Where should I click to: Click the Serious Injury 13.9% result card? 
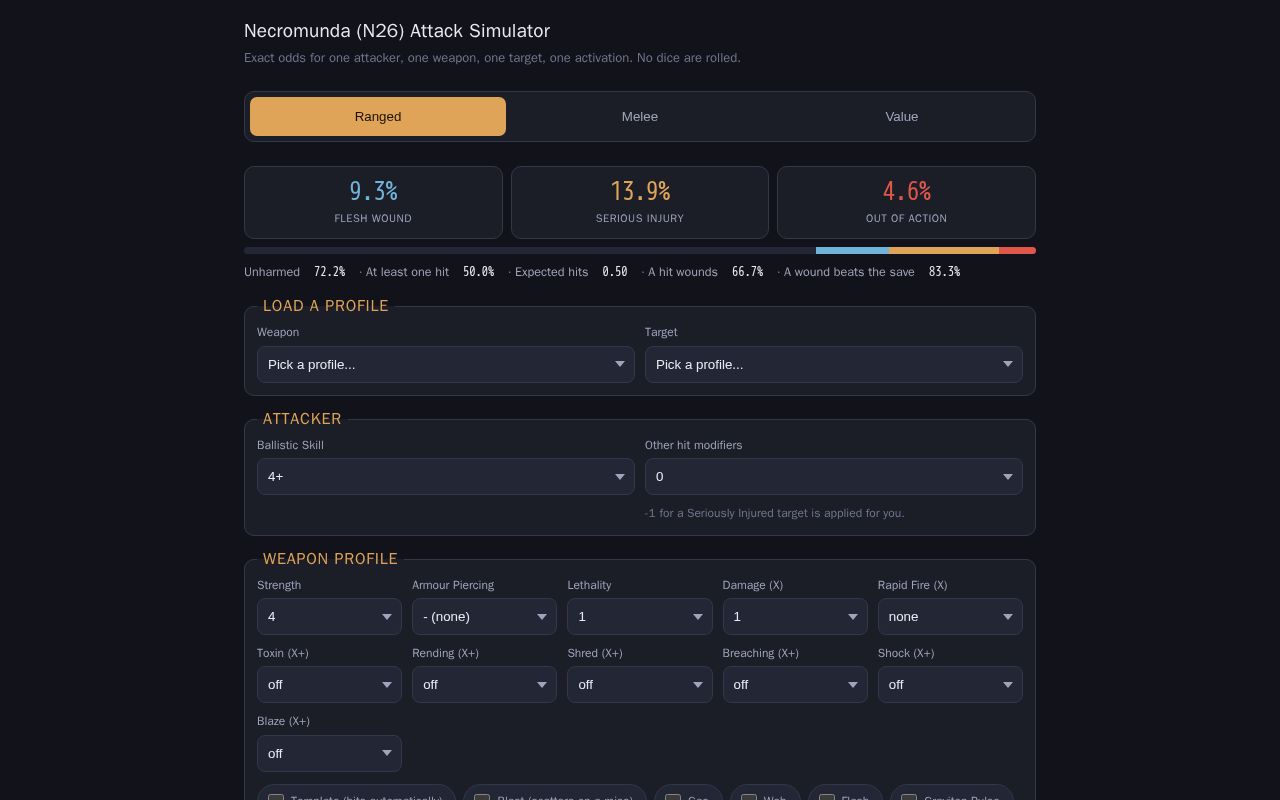640,202
